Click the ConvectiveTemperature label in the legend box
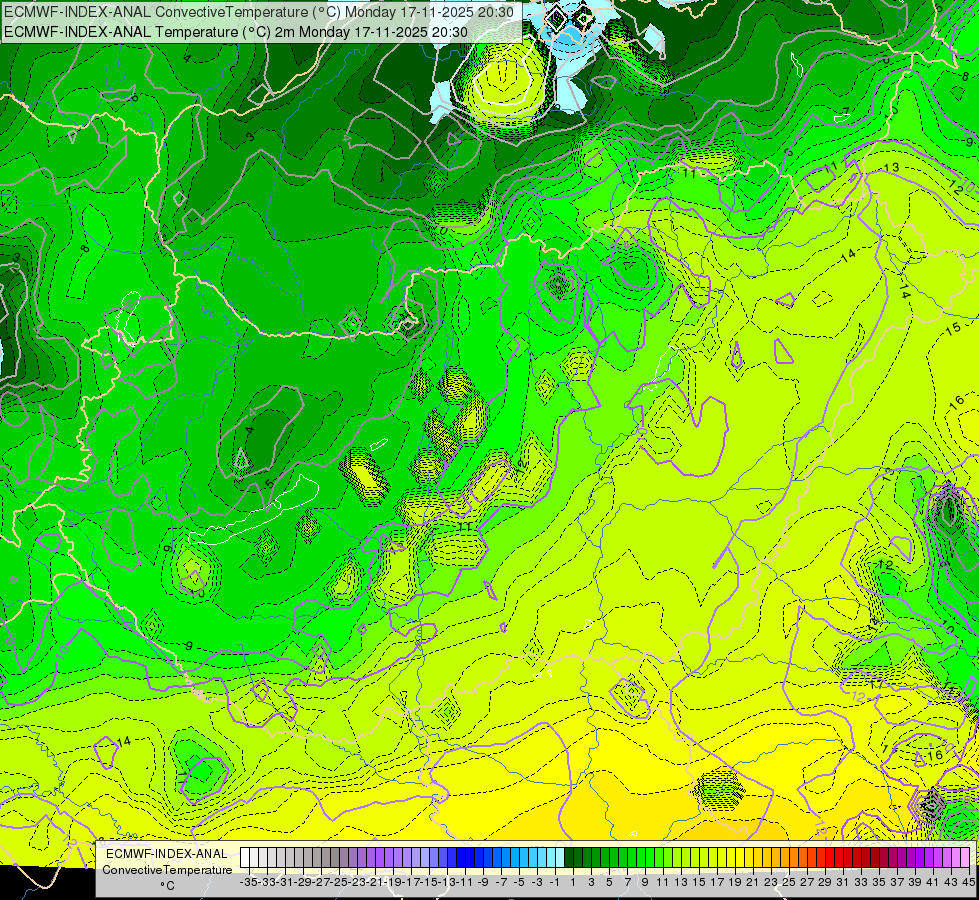 click(167, 869)
